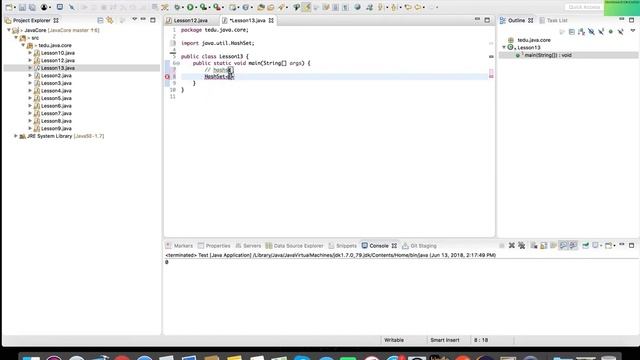The width and height of the screenshot is (640, 360).
Task: Open the New file dropdown arrow
Action: [x=14, y=8]
